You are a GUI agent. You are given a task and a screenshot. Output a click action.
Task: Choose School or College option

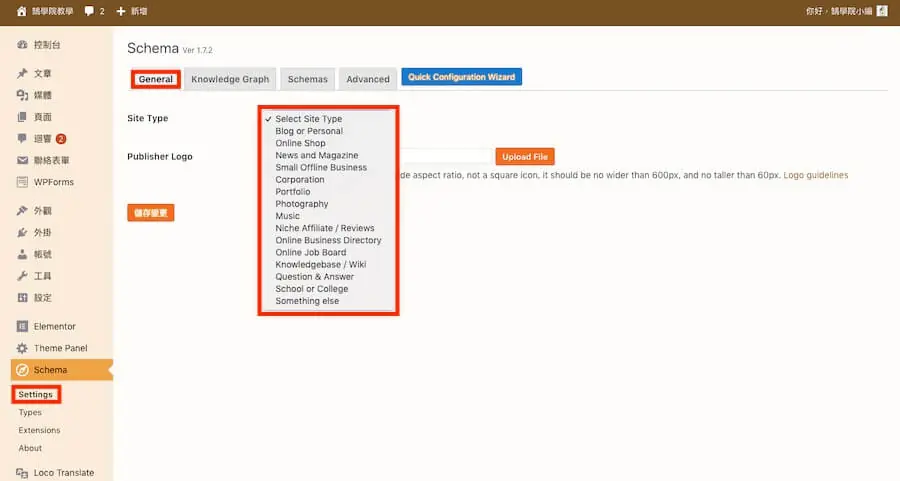[312, 289]
